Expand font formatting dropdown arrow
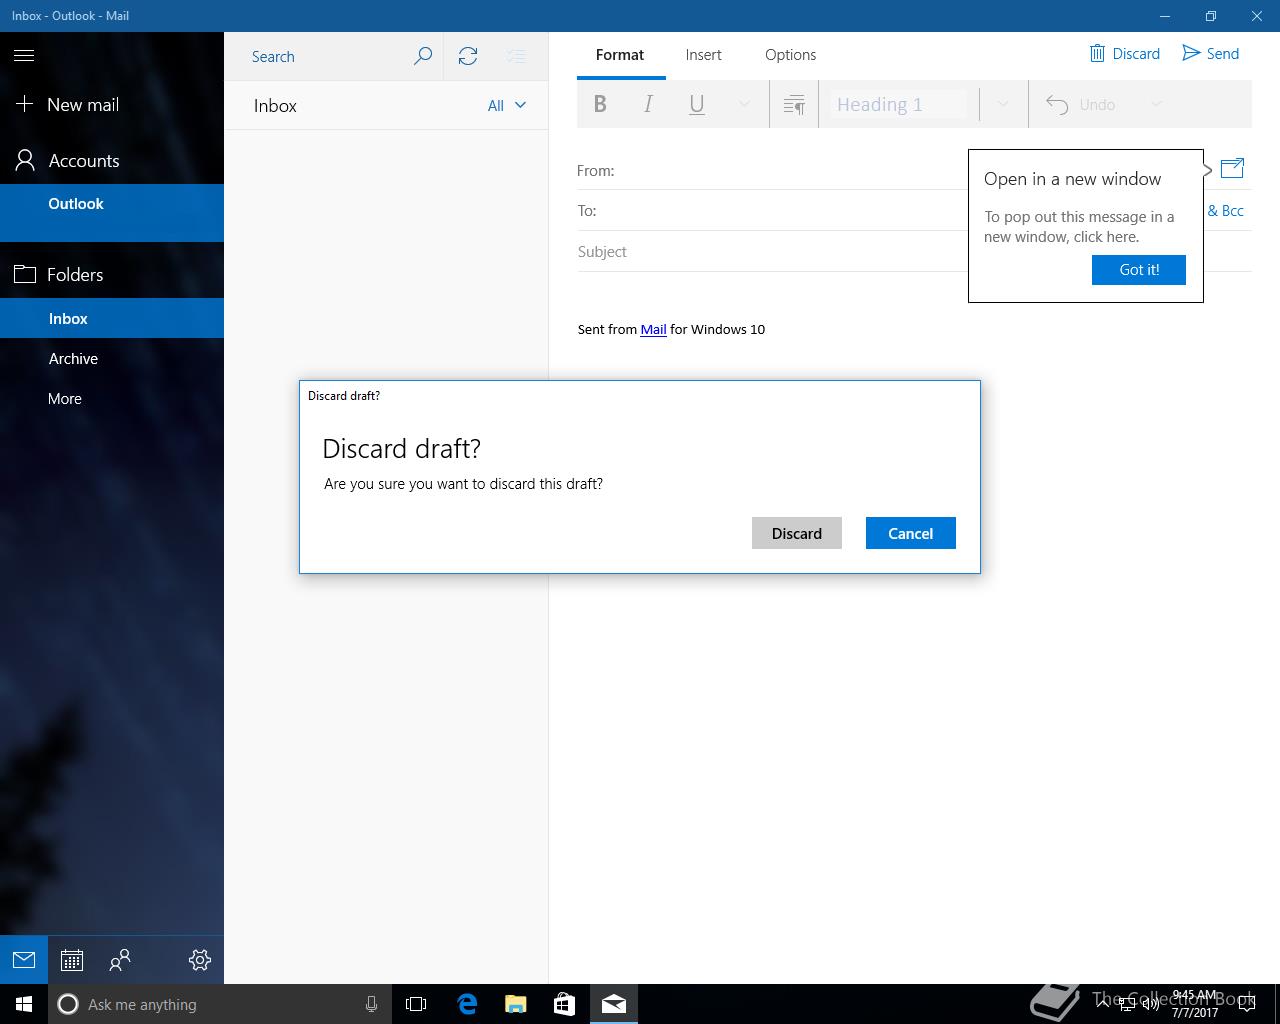The height and width of the screenshot is (1024, 1280). point(744,104)
